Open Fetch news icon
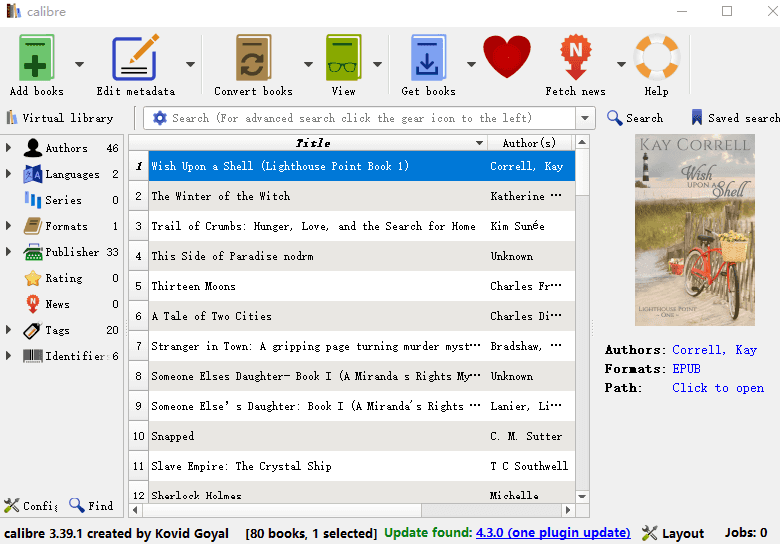 [575, 58]
